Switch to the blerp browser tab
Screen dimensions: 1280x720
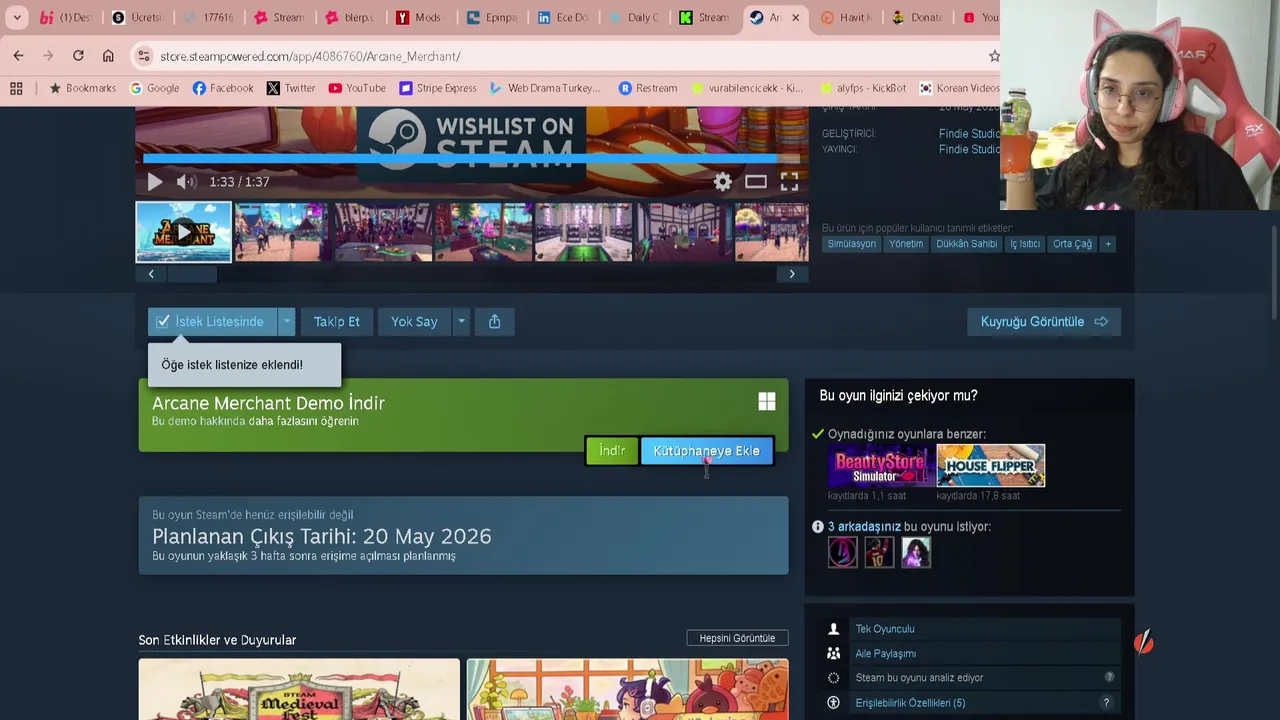pos(348,18)
